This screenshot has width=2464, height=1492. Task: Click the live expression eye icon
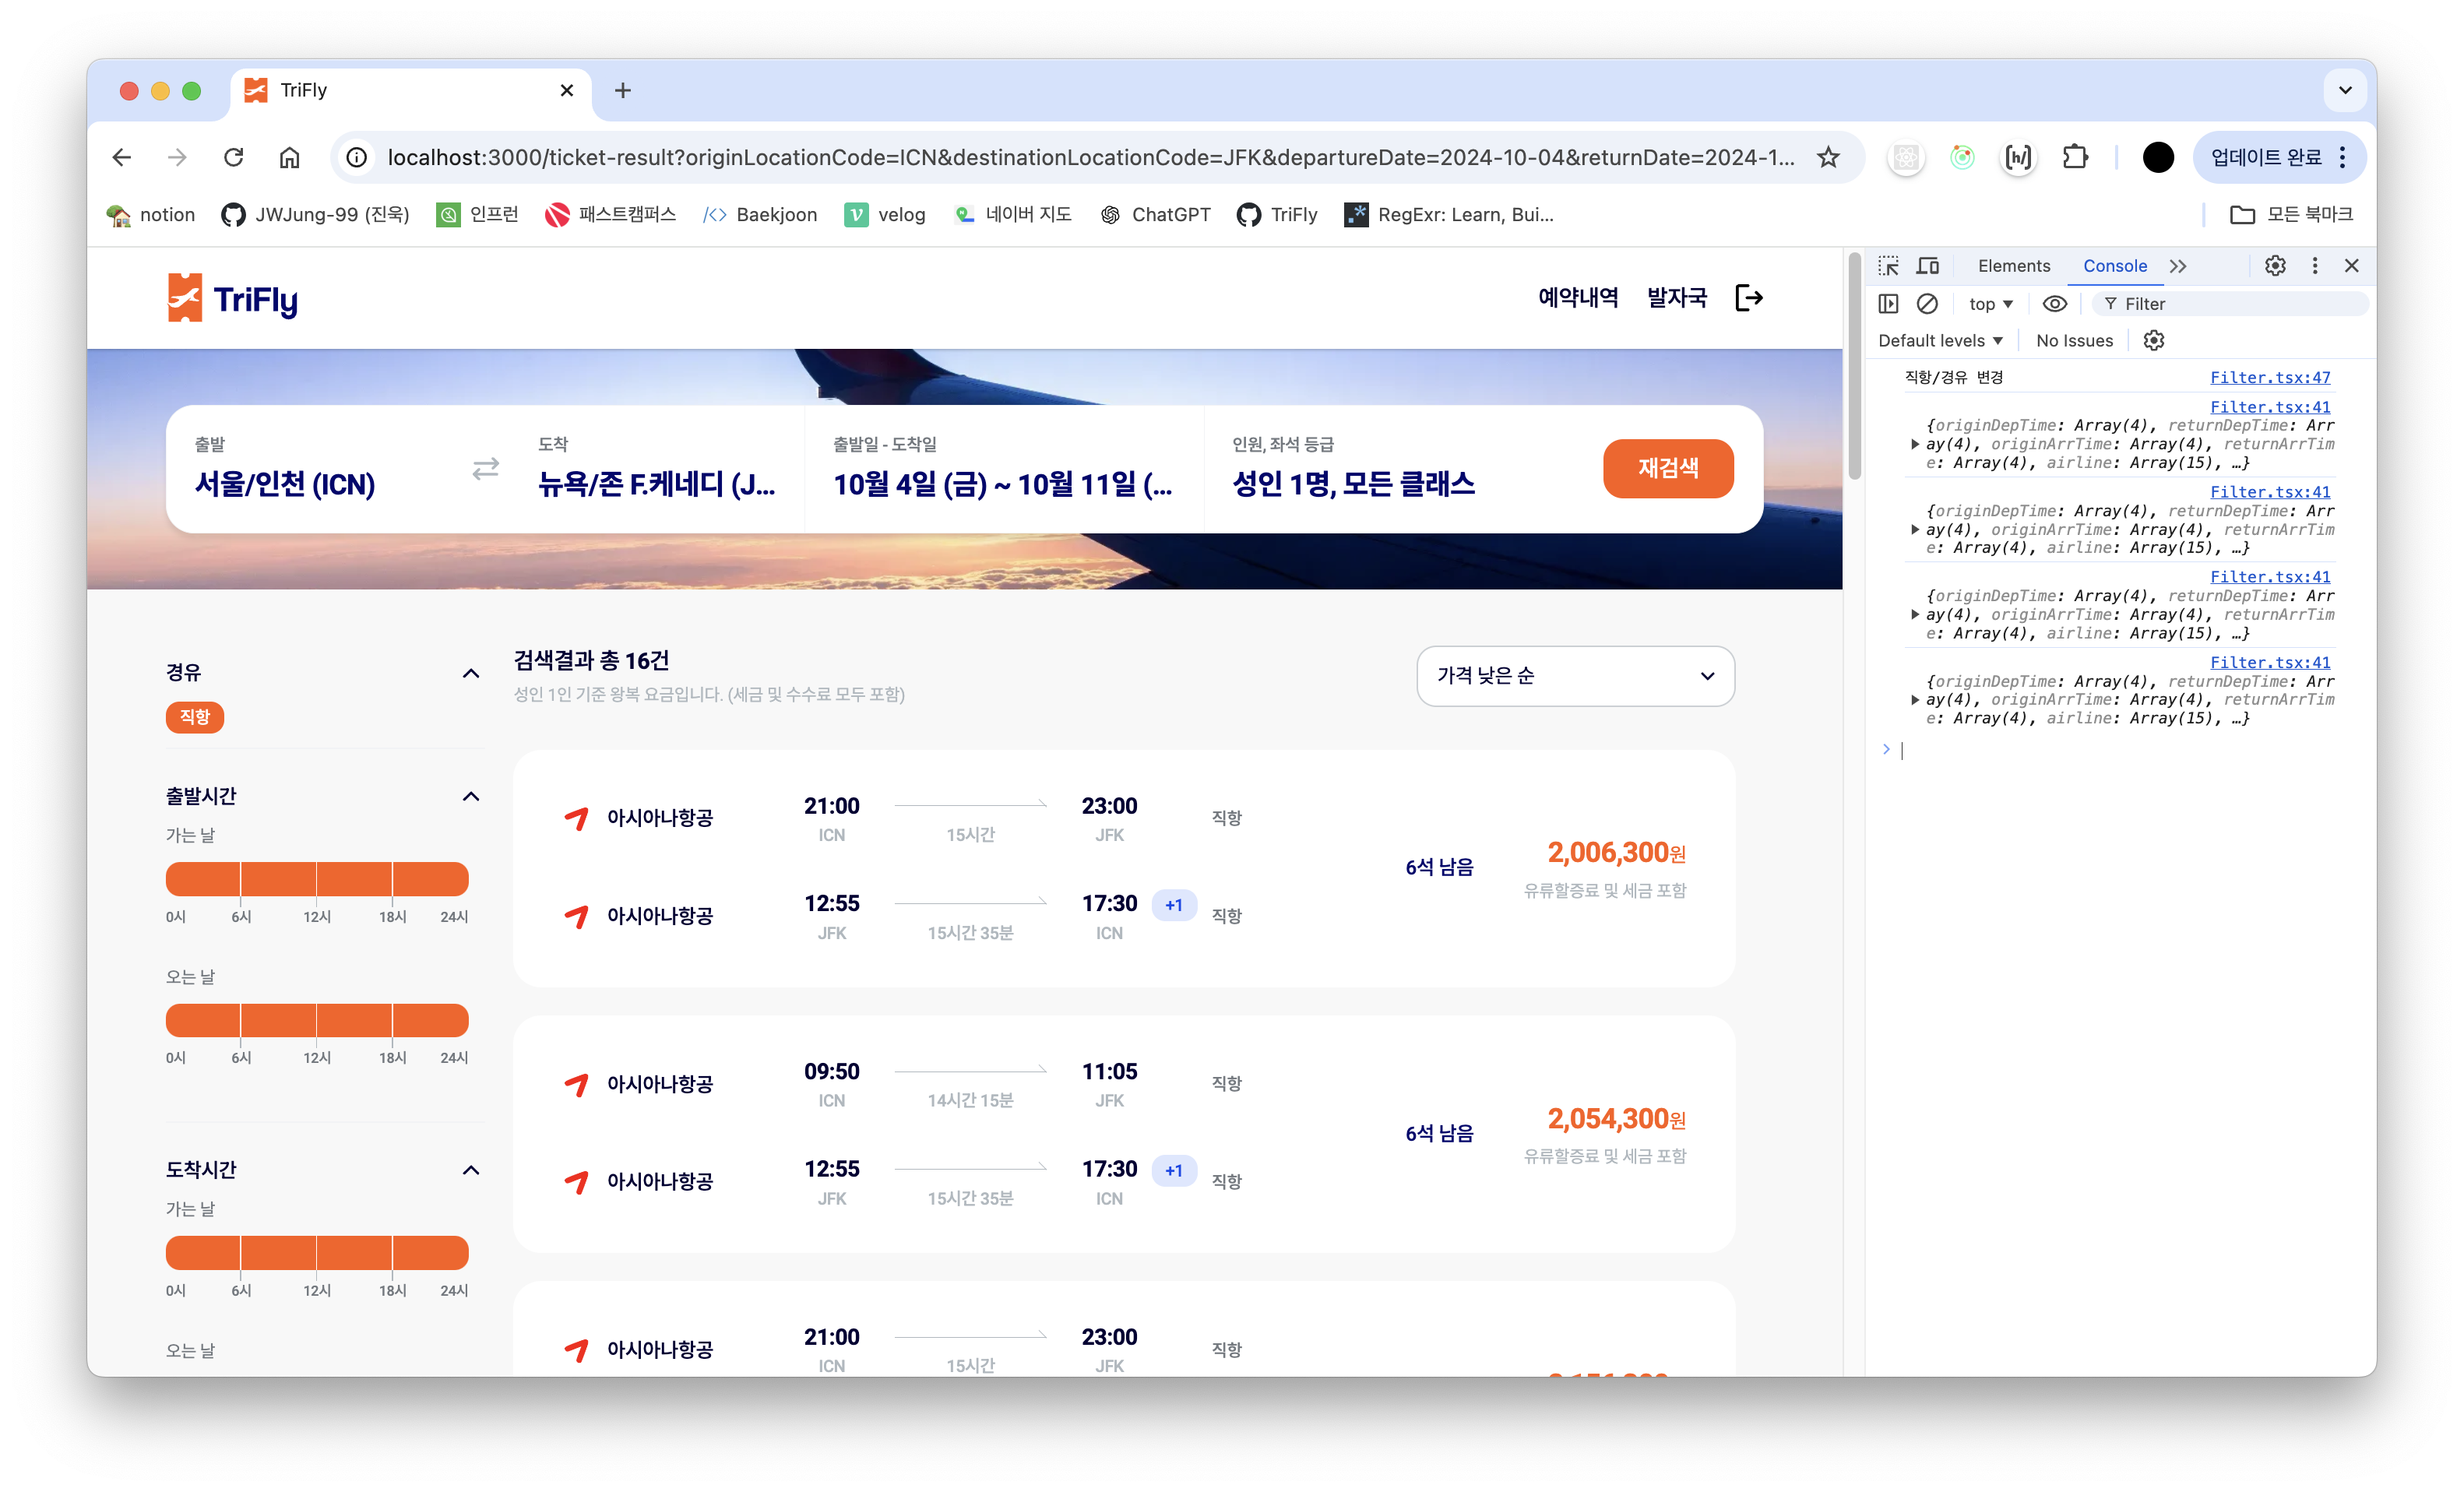[x=2054, y=304]
